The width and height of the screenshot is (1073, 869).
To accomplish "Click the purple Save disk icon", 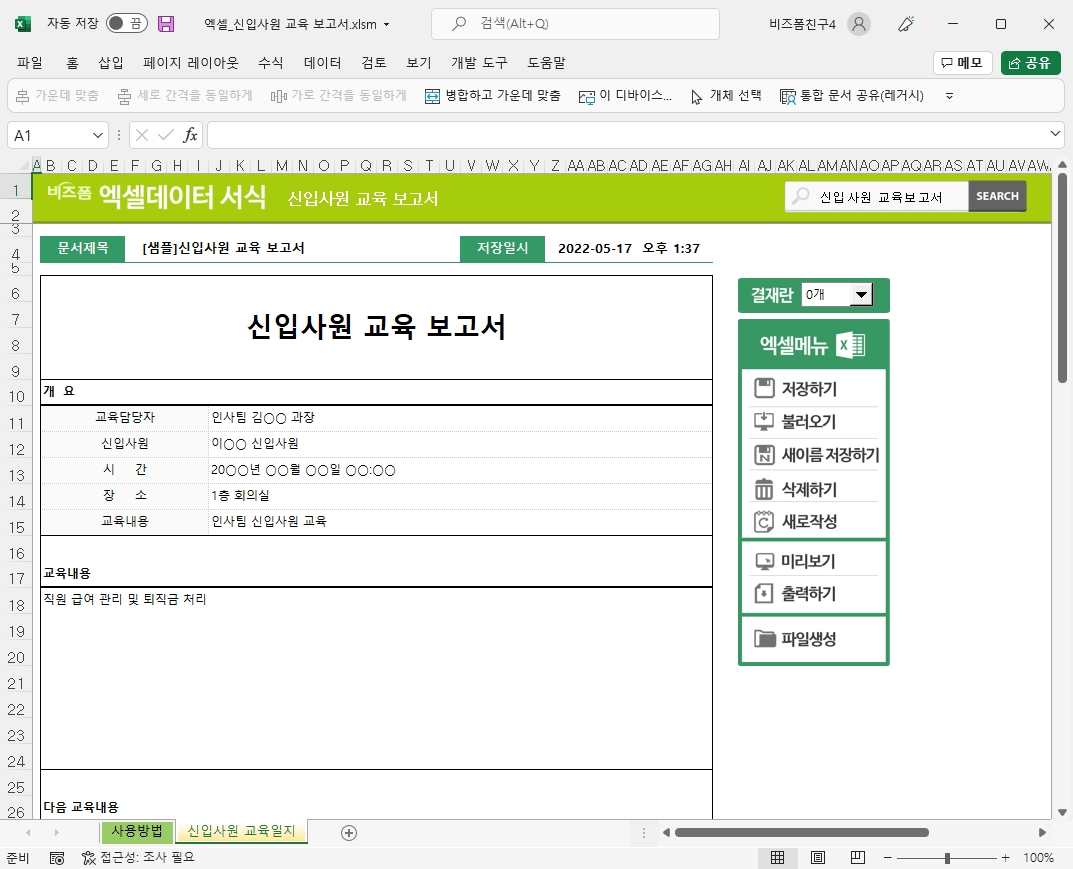I will [x=166, y=24].
